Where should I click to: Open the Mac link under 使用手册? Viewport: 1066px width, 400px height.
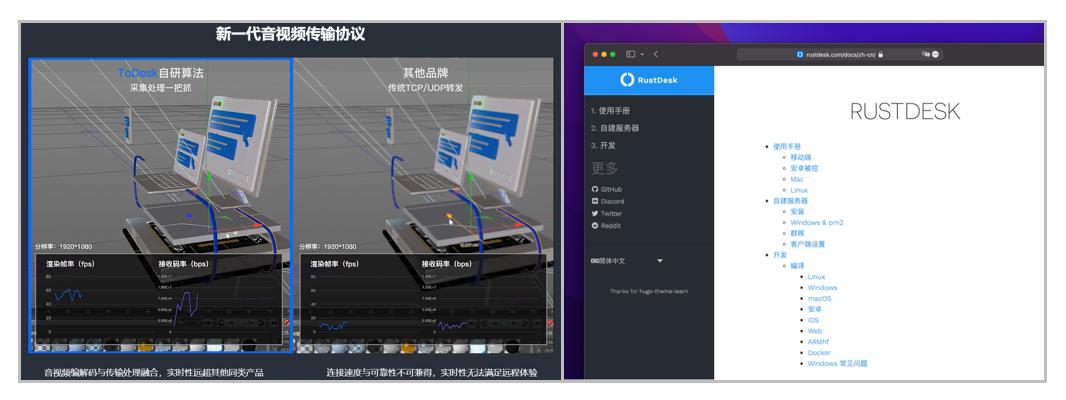tap(797, 179)
